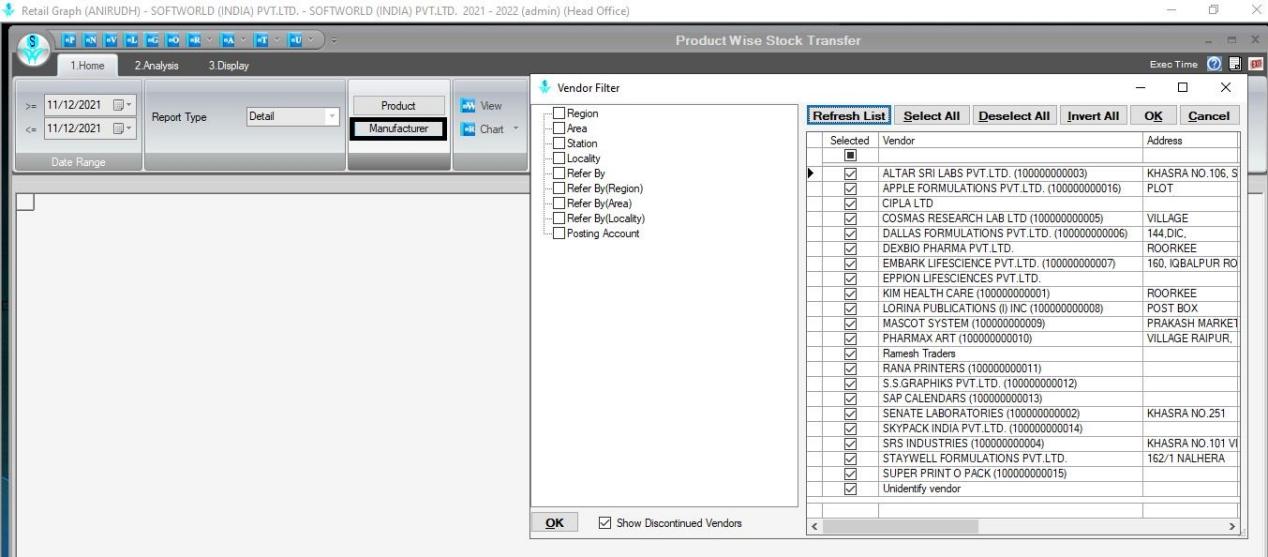1268x557 pixels.
Task: Toggle the Posting Account checkbox
Action: click(559, 233)
